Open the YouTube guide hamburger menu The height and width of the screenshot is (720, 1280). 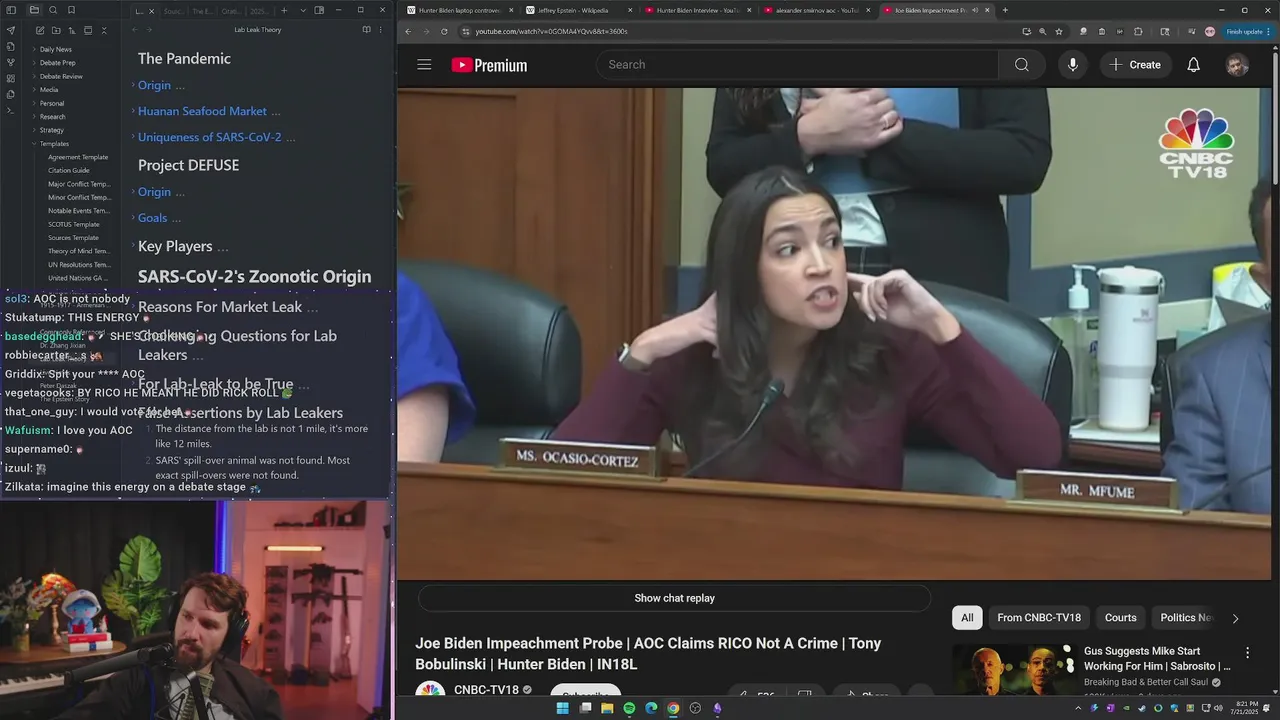pyautogui.click(x=424, y=65)
